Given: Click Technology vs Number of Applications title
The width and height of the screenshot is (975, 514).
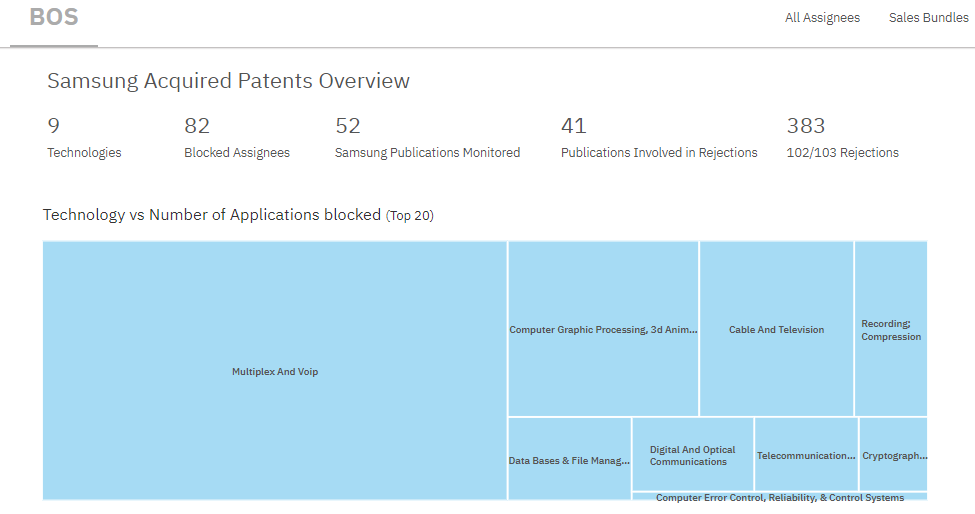Looking at the screenshot, I should point(212,215).
